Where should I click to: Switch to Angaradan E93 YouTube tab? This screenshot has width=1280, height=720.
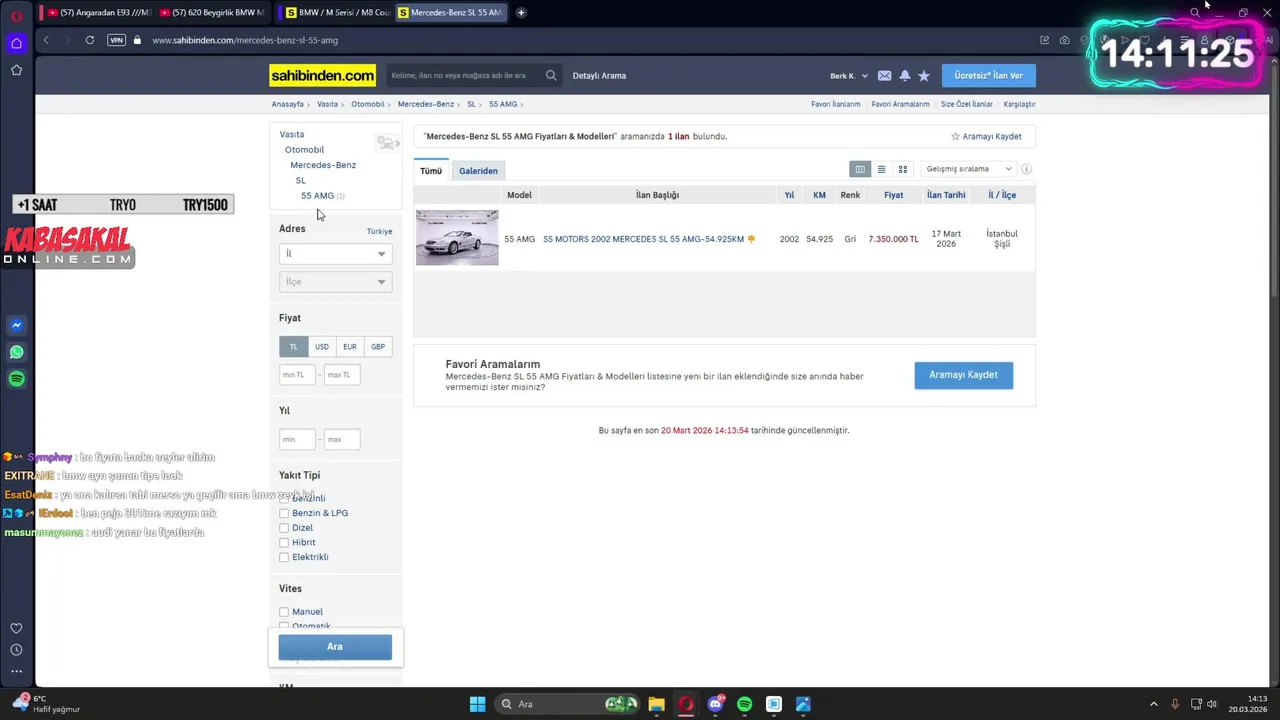coord(98,13)
